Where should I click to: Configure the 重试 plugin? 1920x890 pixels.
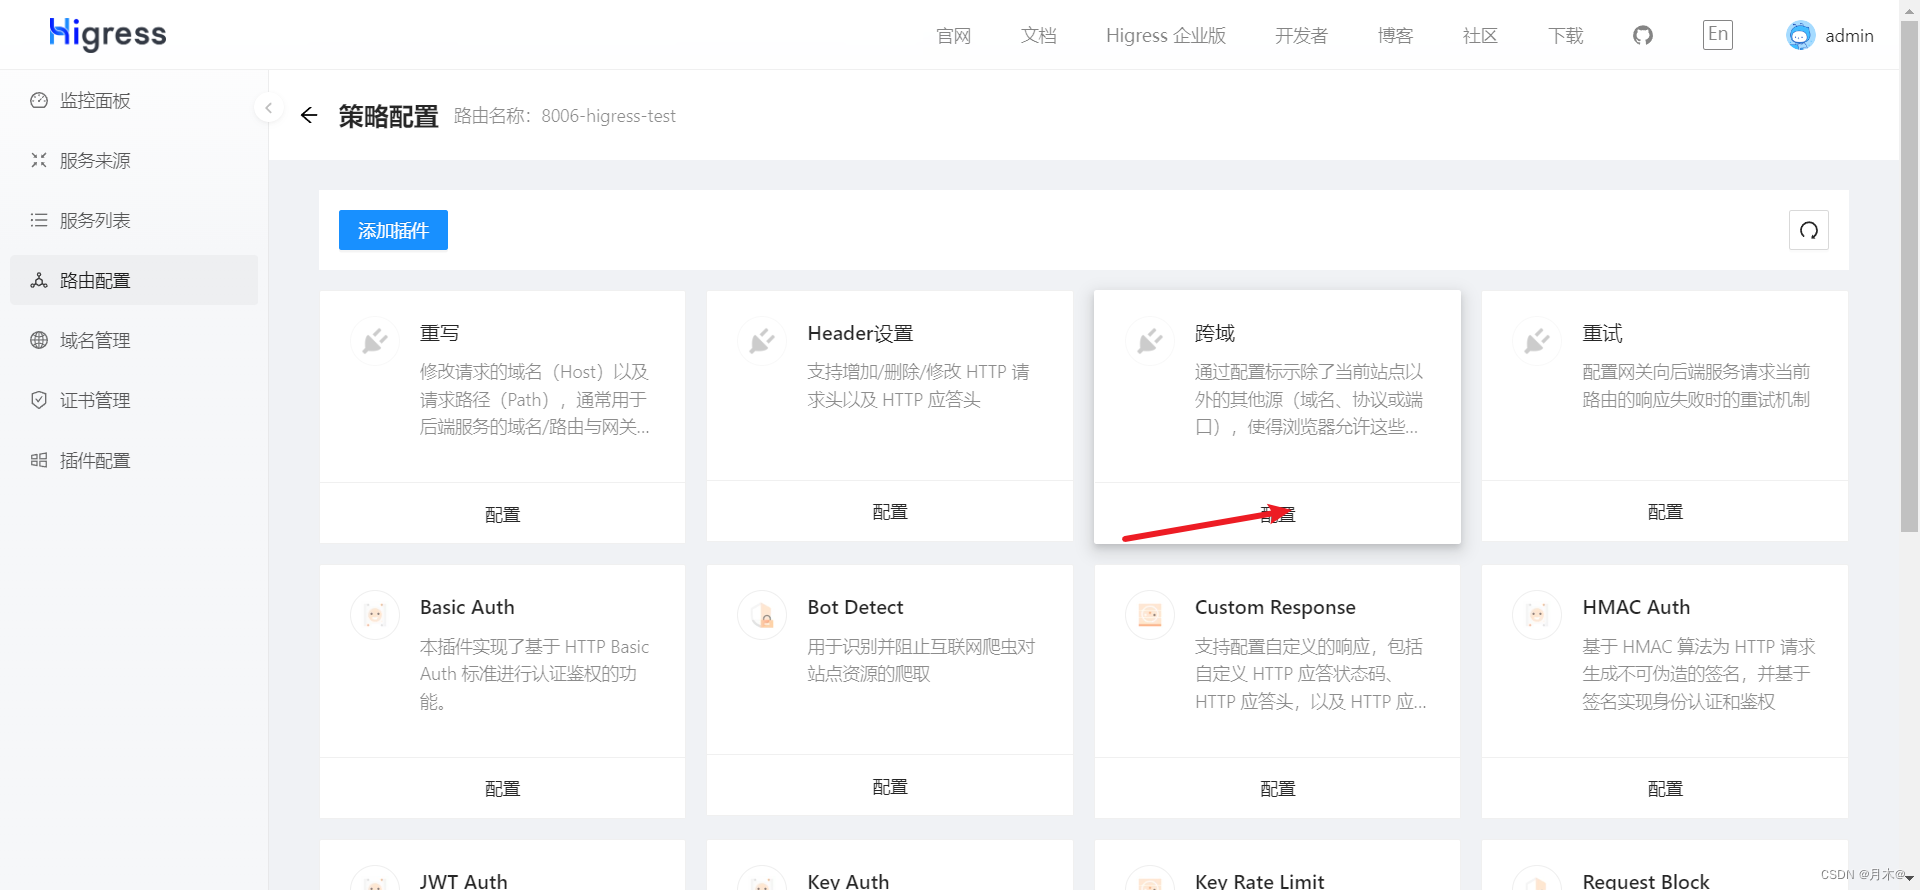click(1665, 512)
